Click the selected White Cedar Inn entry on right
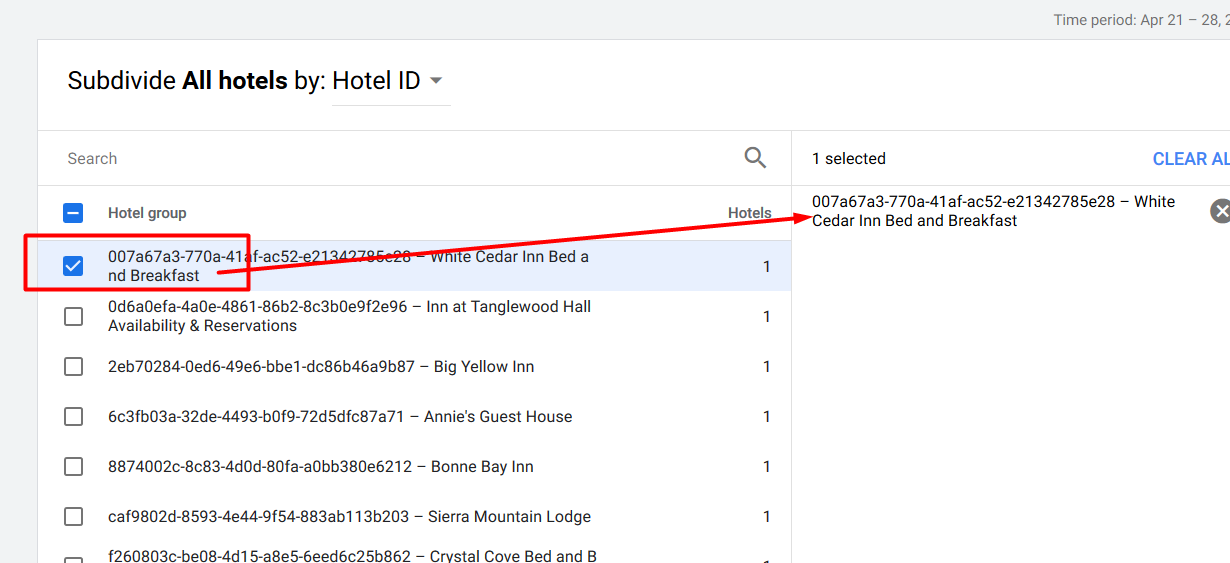Image resolution: width=1230 pixels, height=563 pixels. (993, 211)
